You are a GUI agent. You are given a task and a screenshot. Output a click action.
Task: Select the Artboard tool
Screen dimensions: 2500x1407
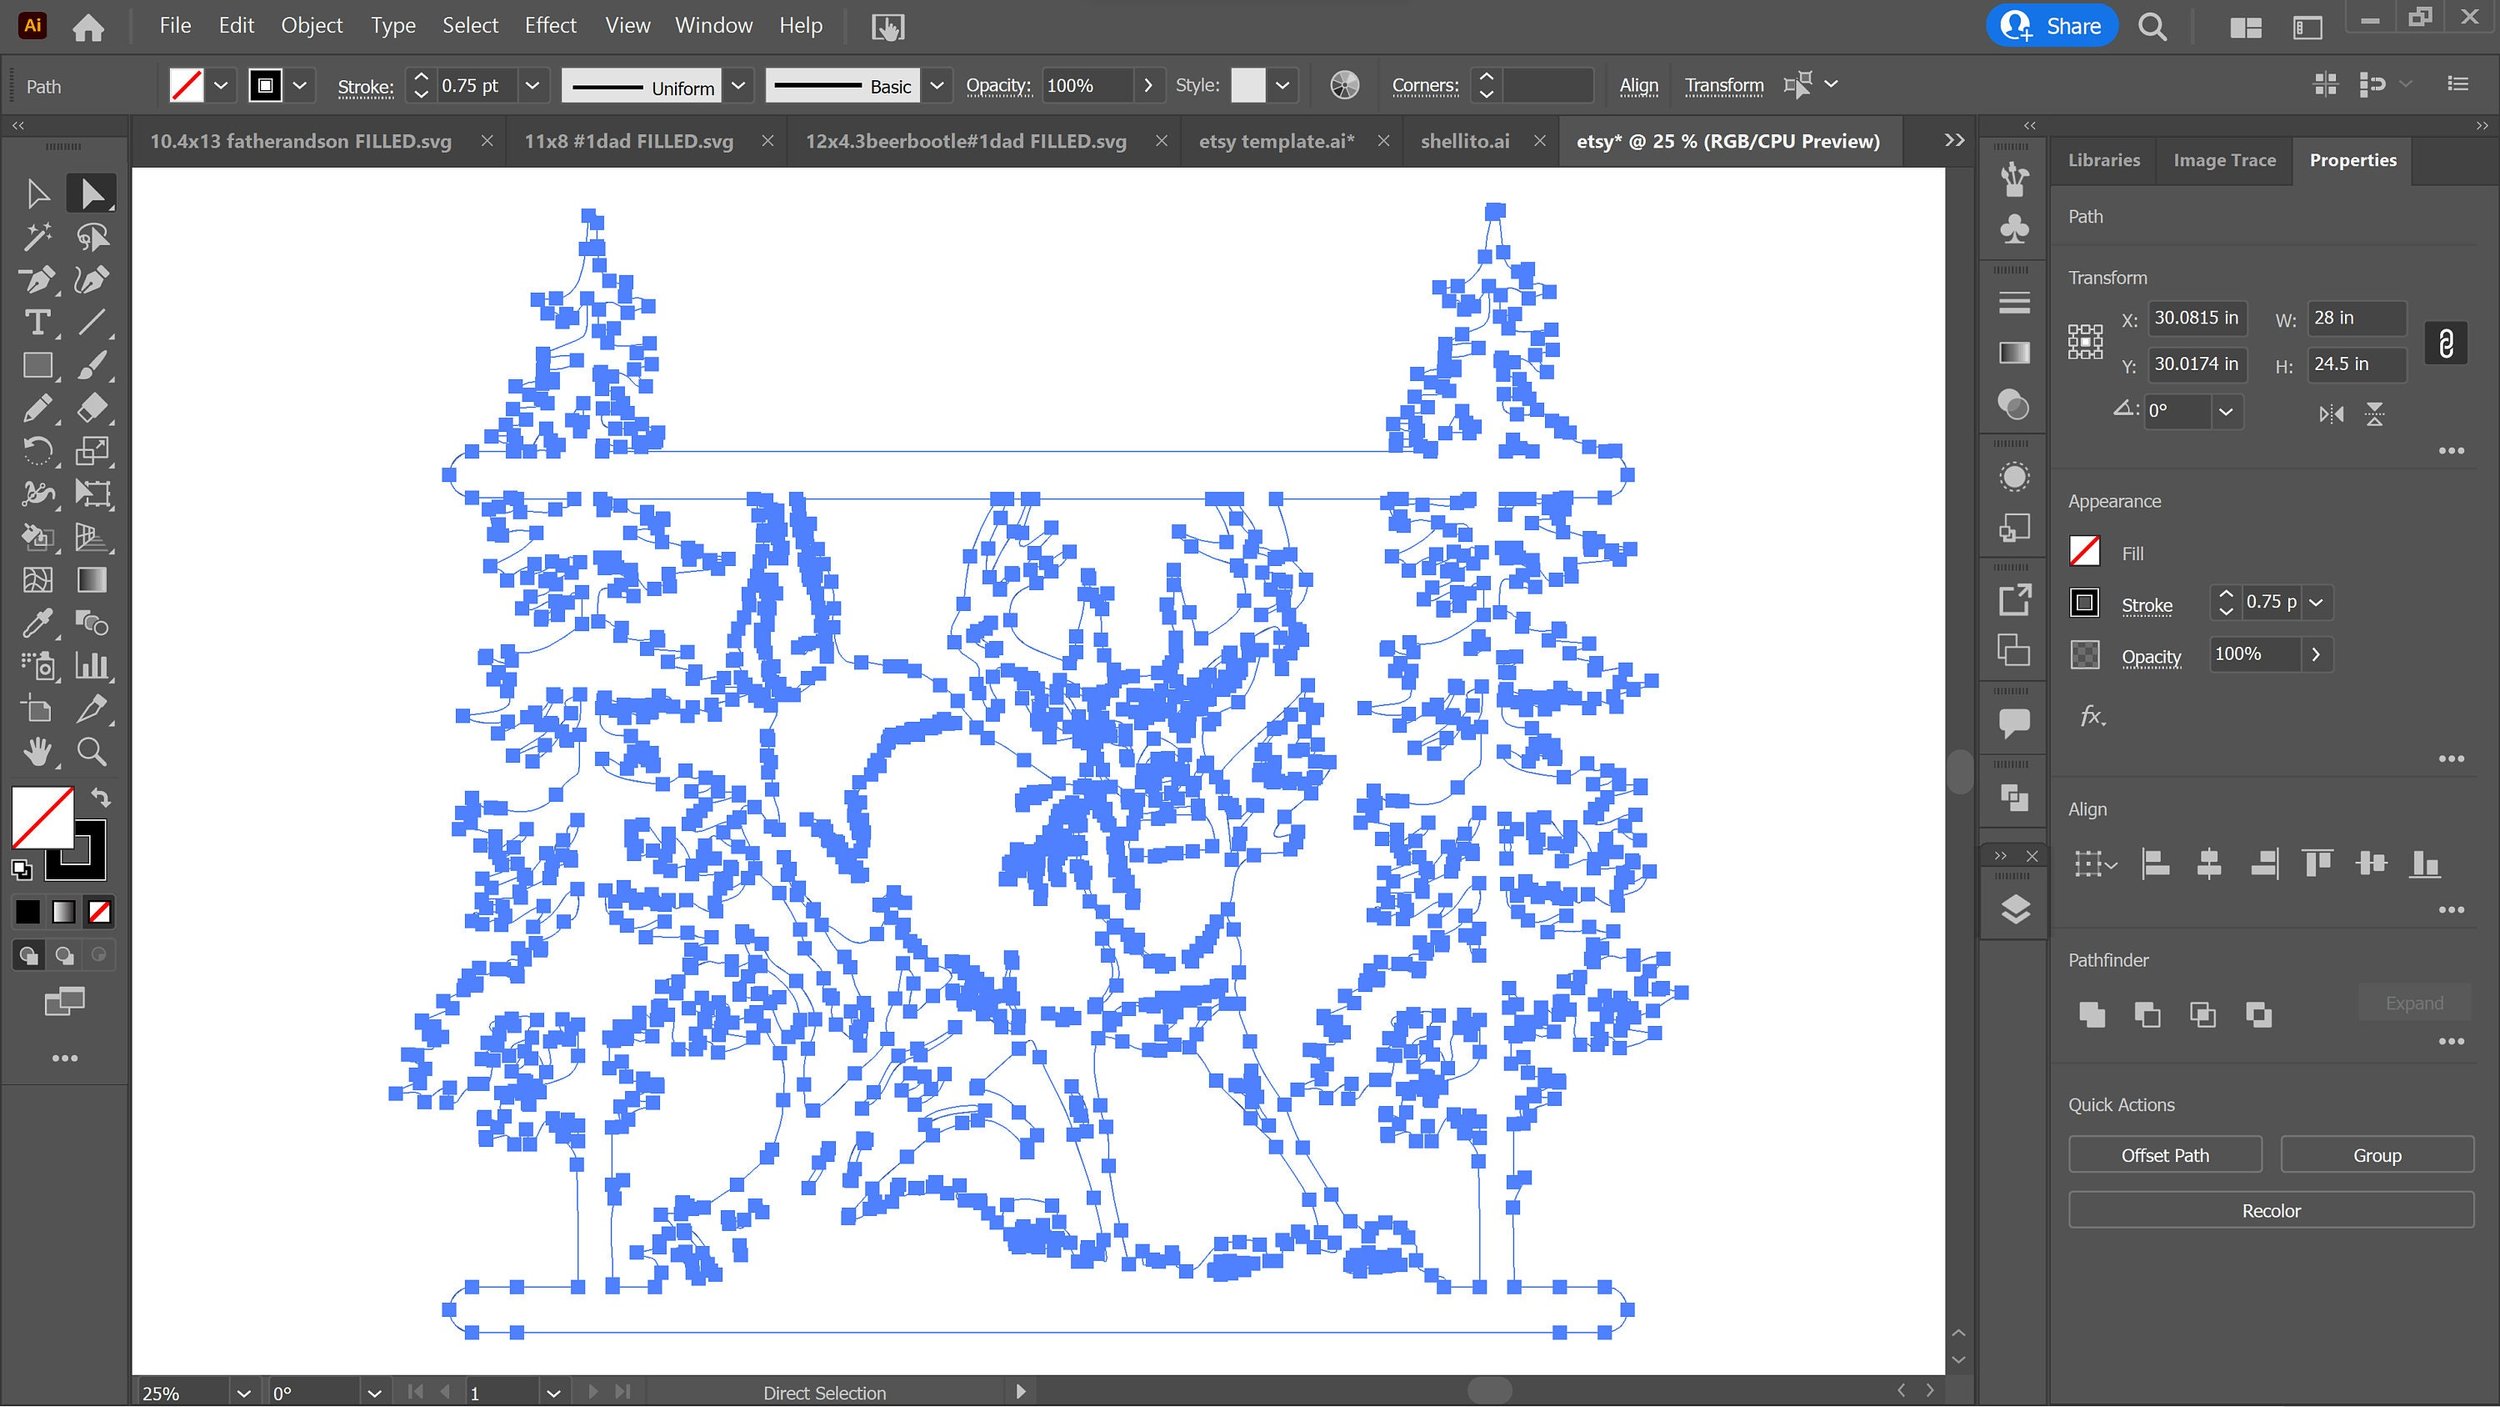[x=38, y=709]
